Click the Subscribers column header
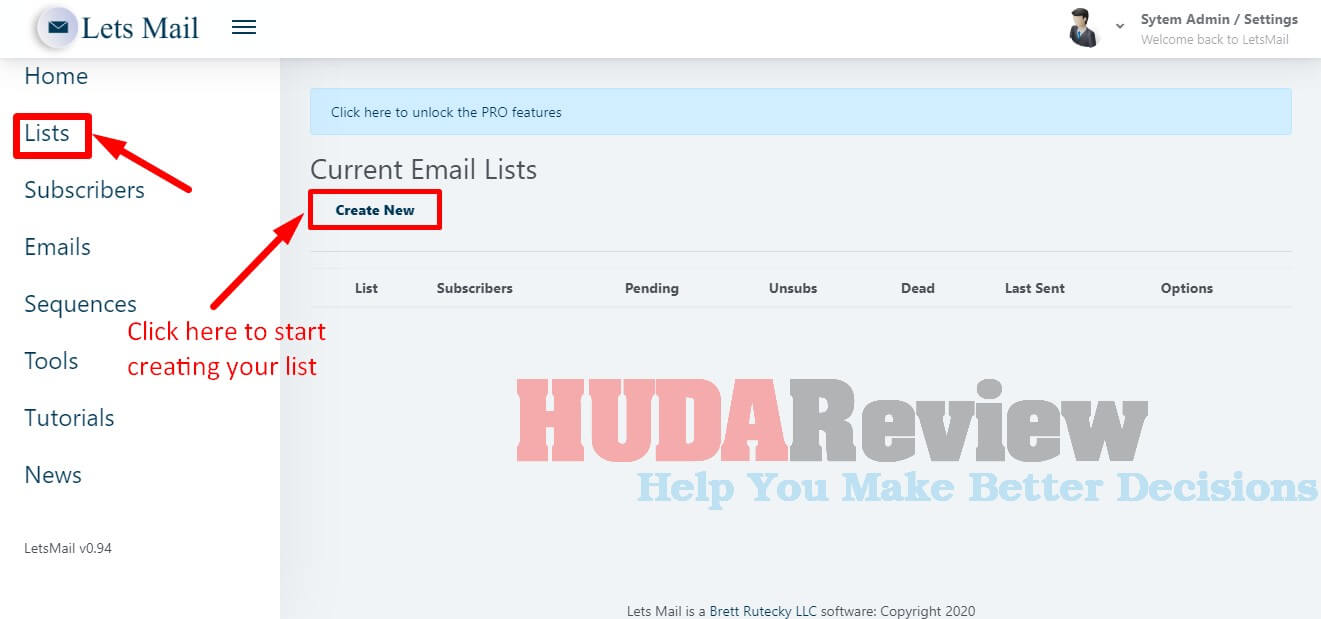1321x619 pixels. [475, 288]
